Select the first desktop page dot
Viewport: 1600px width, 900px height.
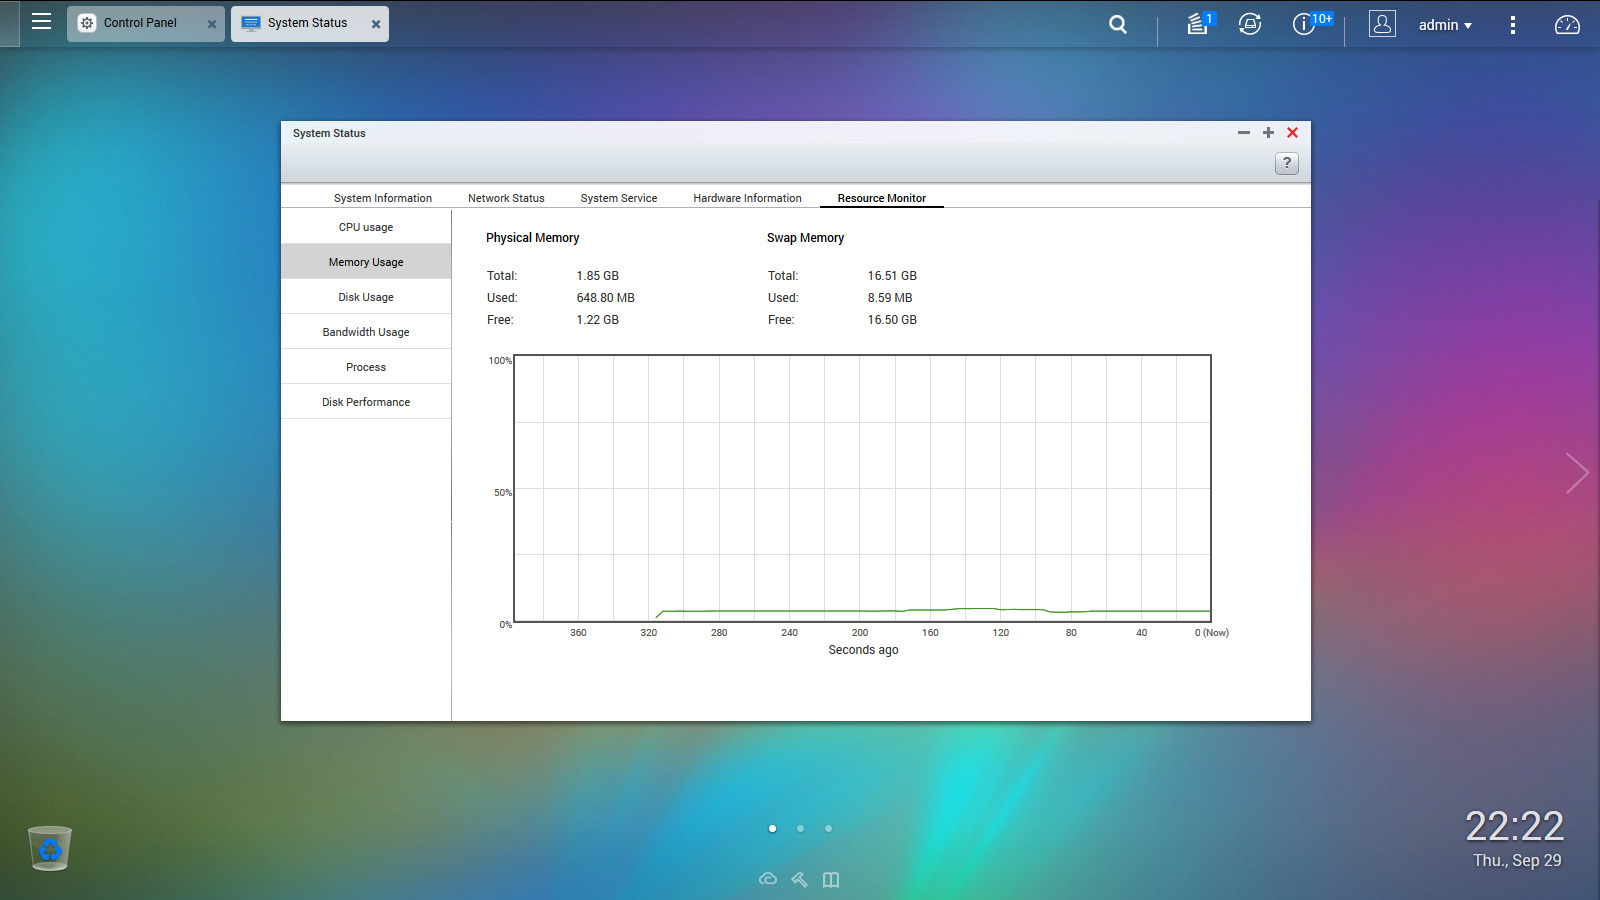pos(772,828)
